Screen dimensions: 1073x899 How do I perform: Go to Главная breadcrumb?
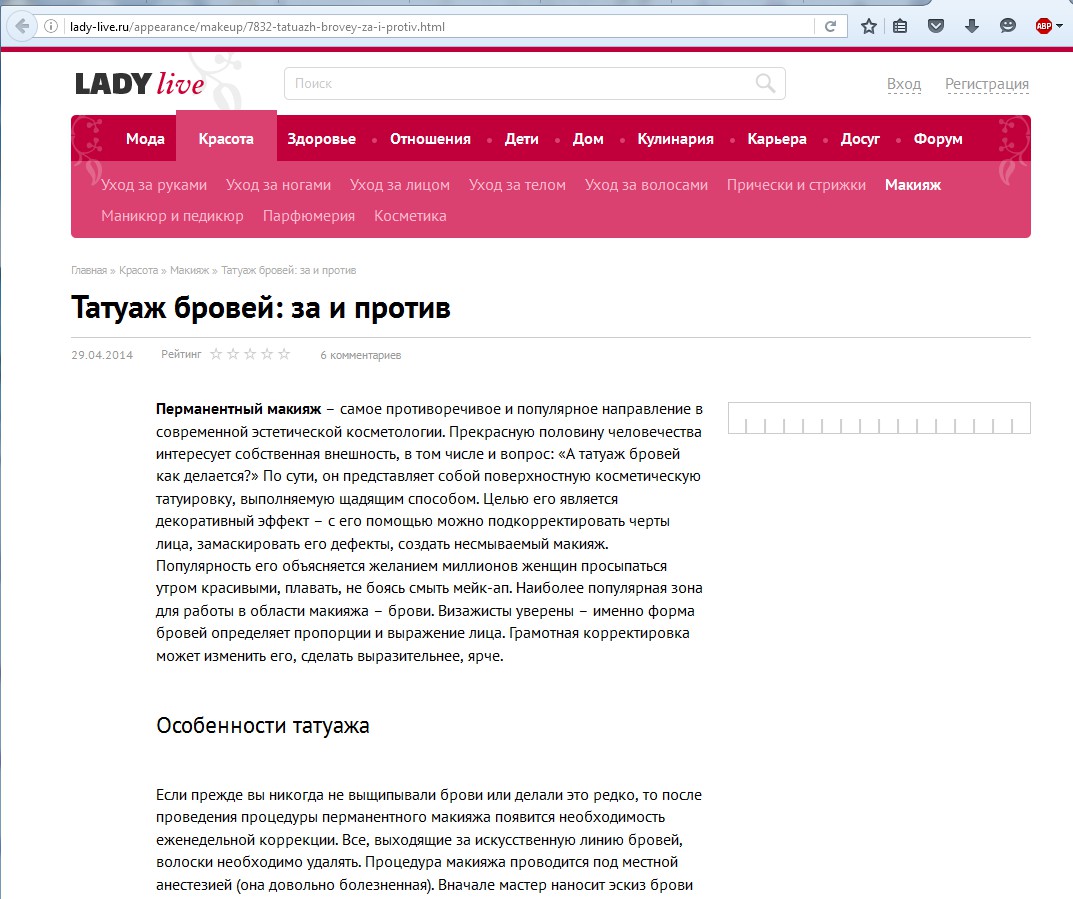click(x=89, y=270)
